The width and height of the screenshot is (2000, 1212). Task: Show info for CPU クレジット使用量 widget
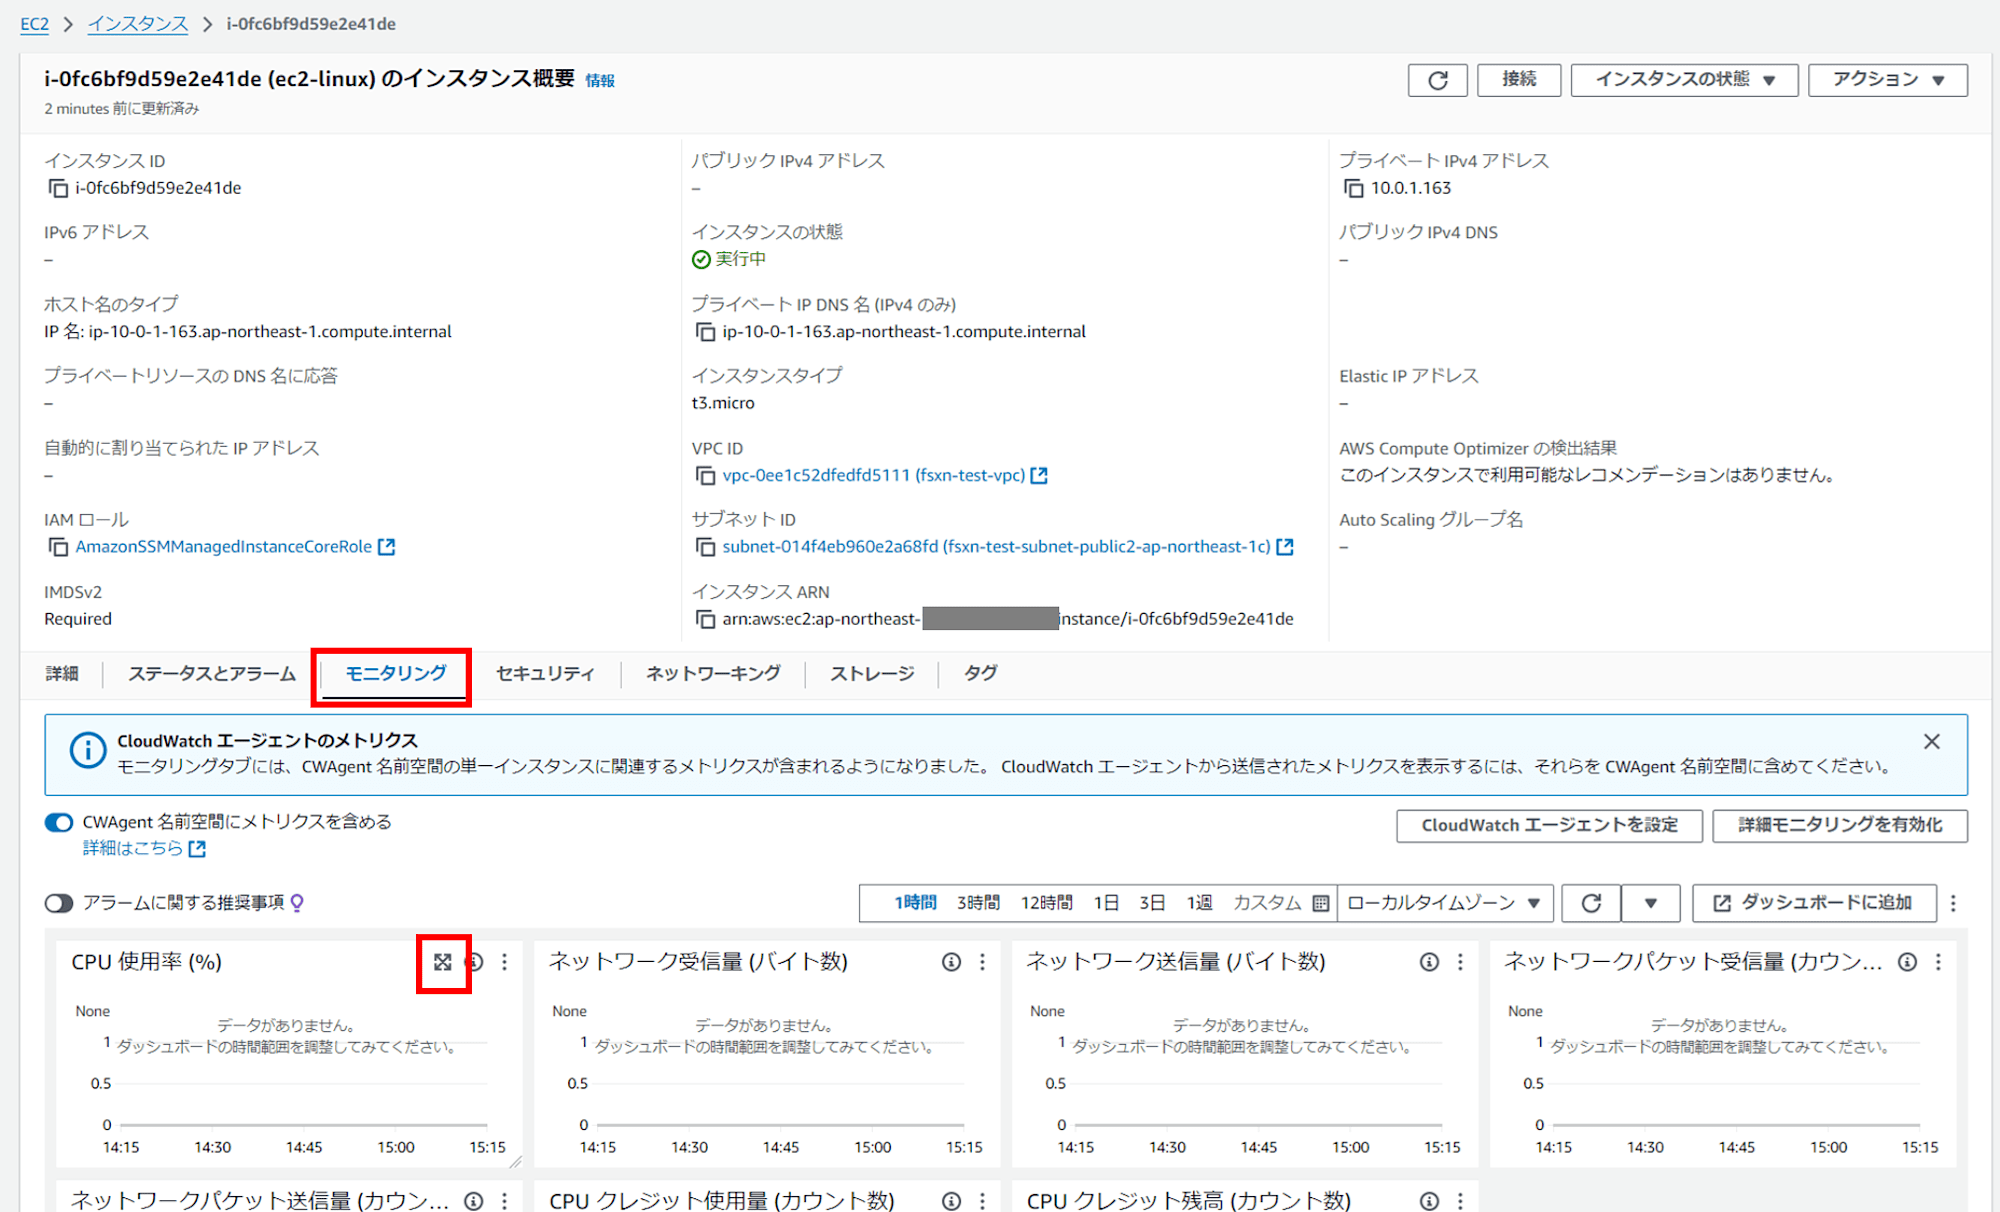(951, 1201)
